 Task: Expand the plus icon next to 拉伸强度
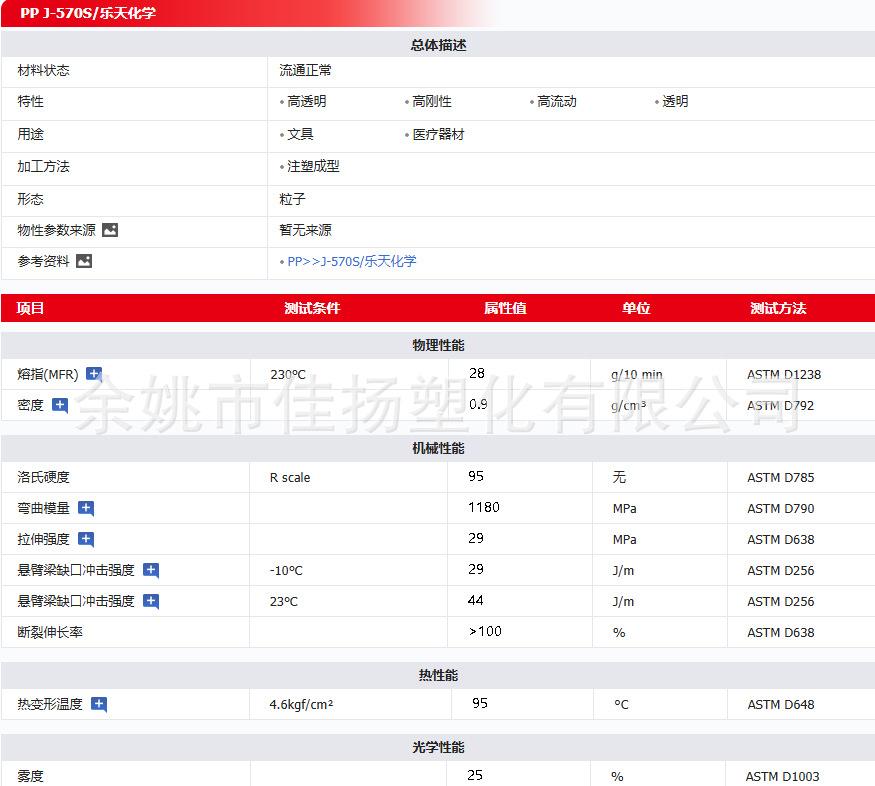pos(86,539)
